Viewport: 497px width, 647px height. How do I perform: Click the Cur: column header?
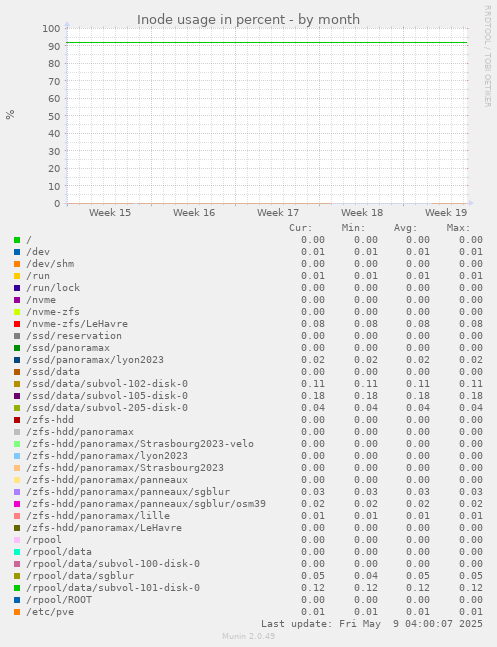click(x=301, y=228)
